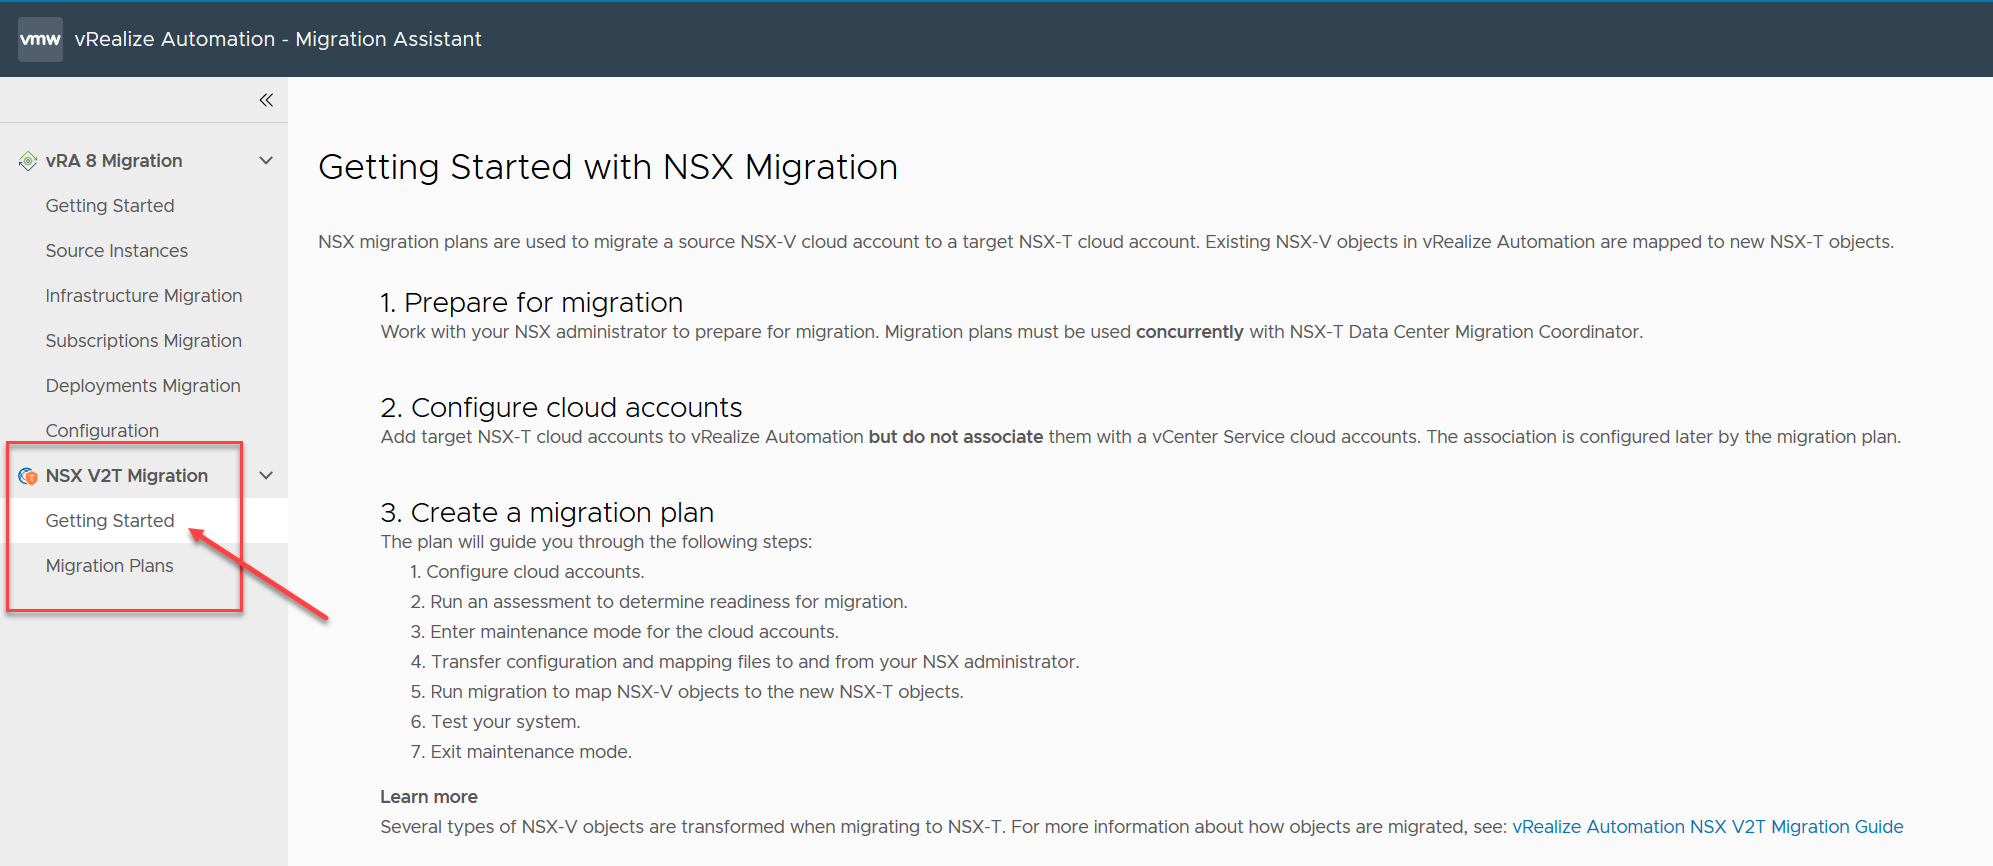1993x866 pixels.
Task: Click the '1. Prepare for migration' heading
Action: pyautogui.click(x=532, y=302)
